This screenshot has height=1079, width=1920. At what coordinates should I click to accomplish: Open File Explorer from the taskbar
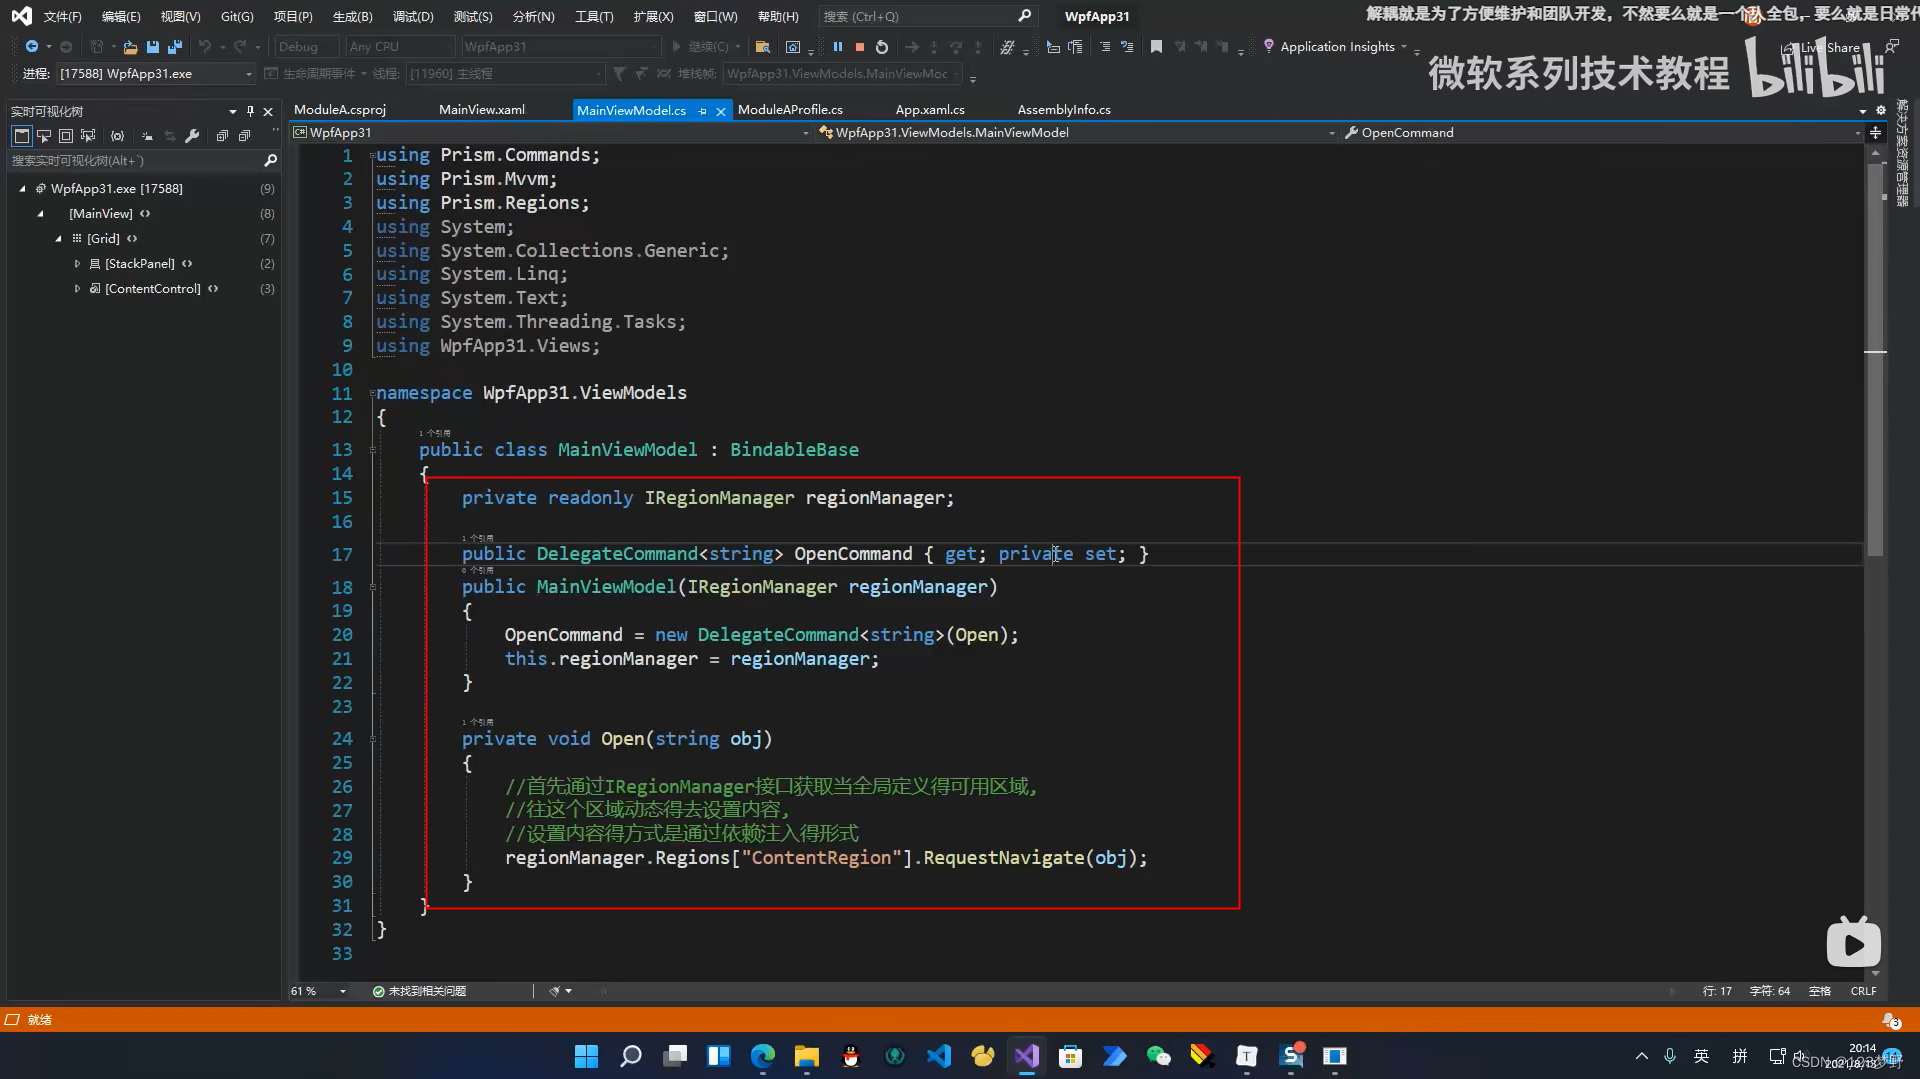[x=807, y=1056]
